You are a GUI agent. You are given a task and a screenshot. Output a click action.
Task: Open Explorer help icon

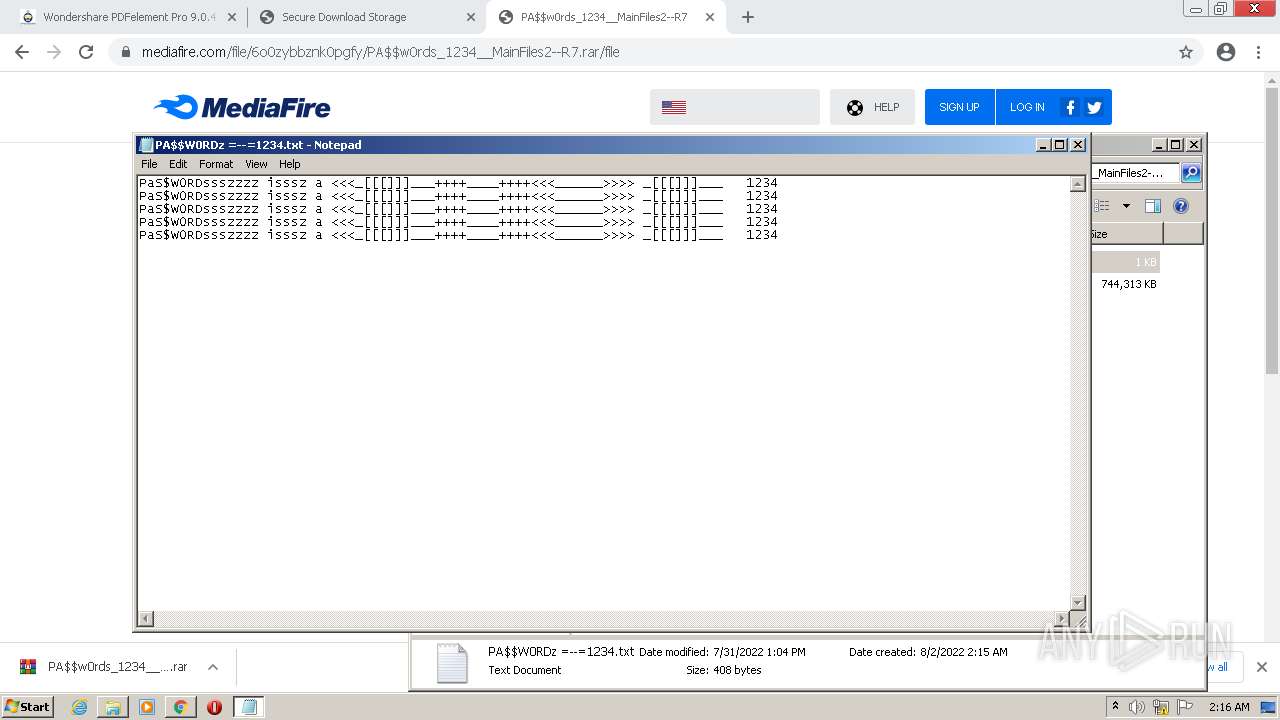[1181, 206]
